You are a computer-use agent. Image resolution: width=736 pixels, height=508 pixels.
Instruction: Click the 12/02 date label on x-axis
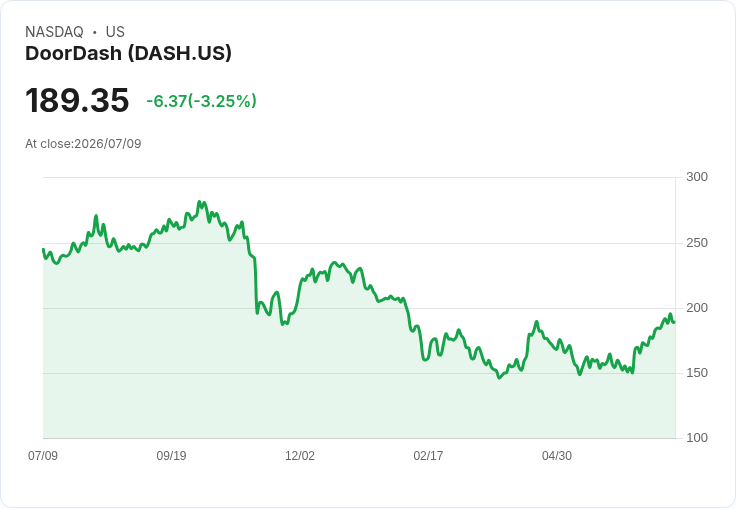(x=300, y=455)
